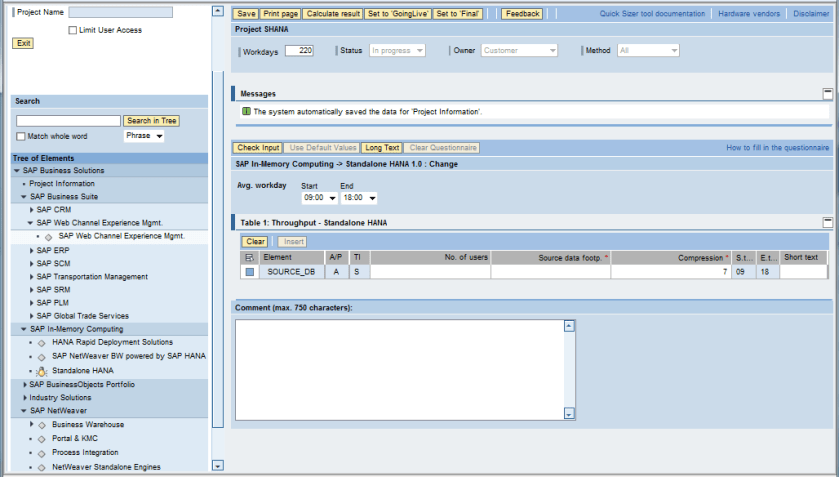Click the Search in Tree button
The image size is (839, 477).
pos(152,121)
